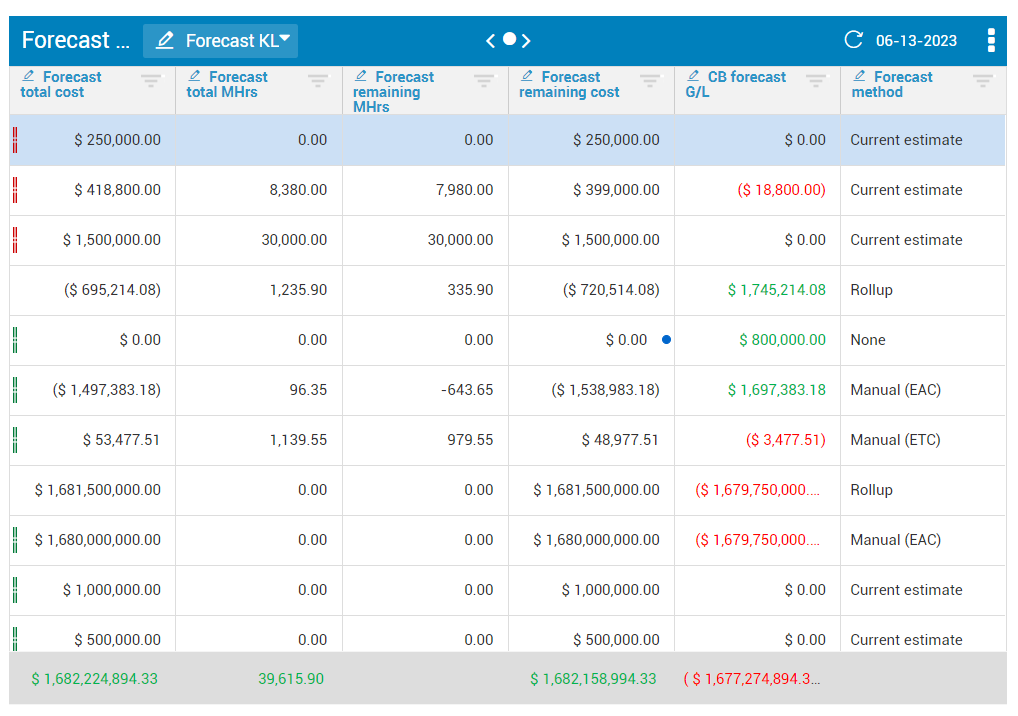Image resolution: width=1018 pixels, height=716 pixels.
Task: Edit the 8,380.00 total MHrs cell
Action: click(x=298, y=190)
